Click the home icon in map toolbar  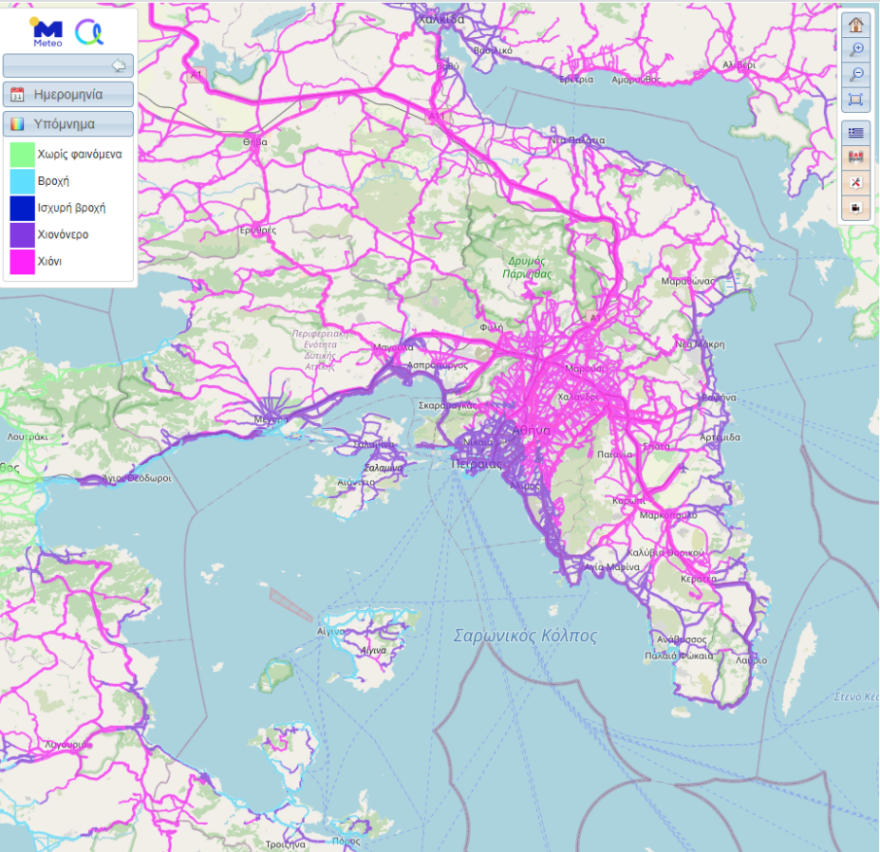tap(855, 24)
